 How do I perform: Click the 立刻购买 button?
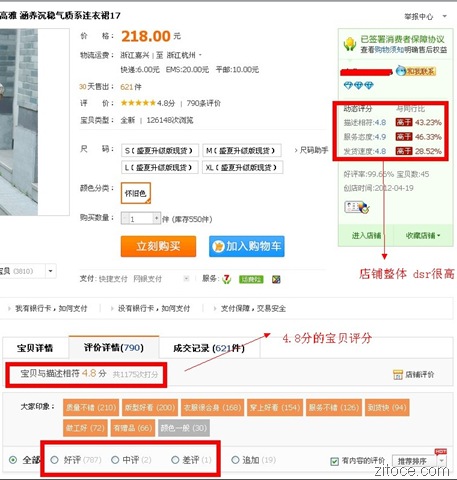(x=158, y=246)
